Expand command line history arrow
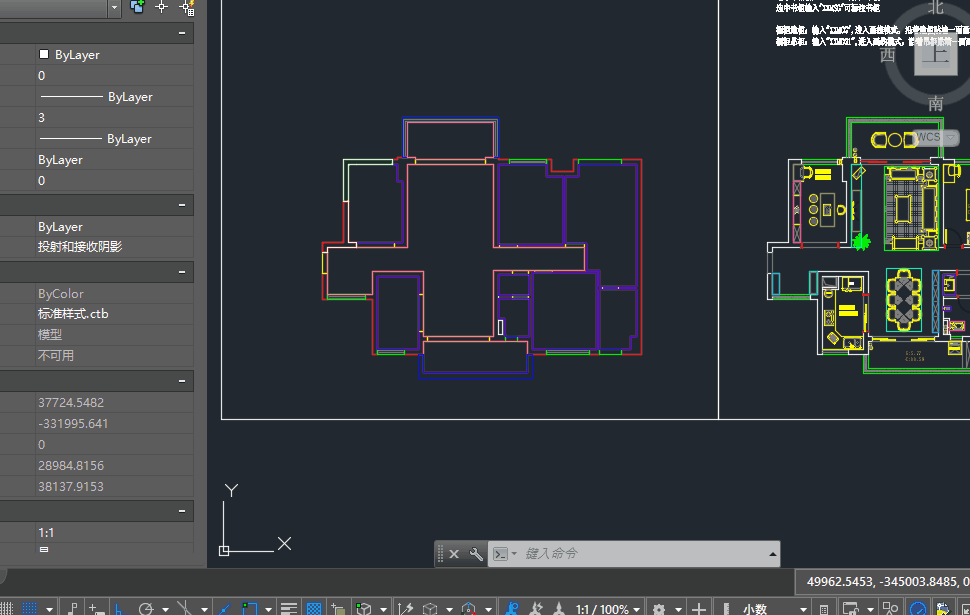 tap(773, 554)
